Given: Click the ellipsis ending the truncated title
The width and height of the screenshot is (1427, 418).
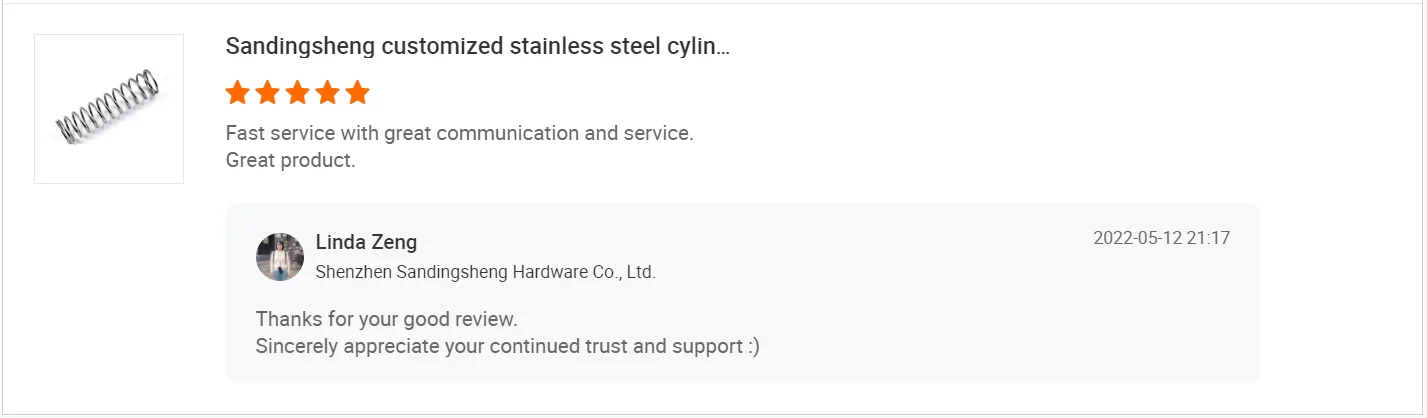Looking at the screenshot, I should (723, 48).
